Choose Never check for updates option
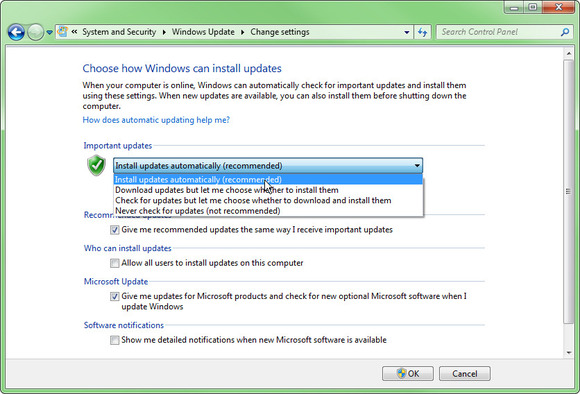Screen dimensions: 580x394 coord(268,211)
